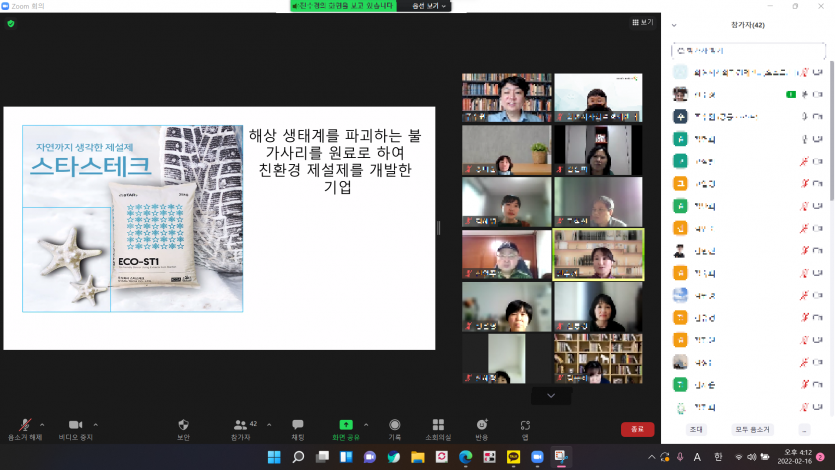Viewport: 835px width, 470px height.
Task: Open Task View on the taskbar
Action: [x=322, y=457]
